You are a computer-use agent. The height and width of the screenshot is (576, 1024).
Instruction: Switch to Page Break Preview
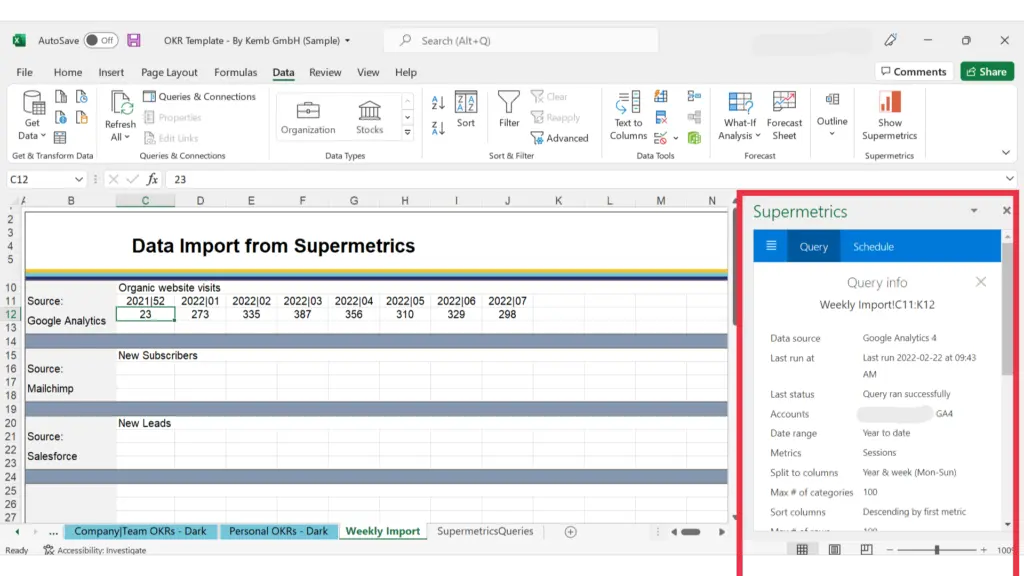point(866,550)
